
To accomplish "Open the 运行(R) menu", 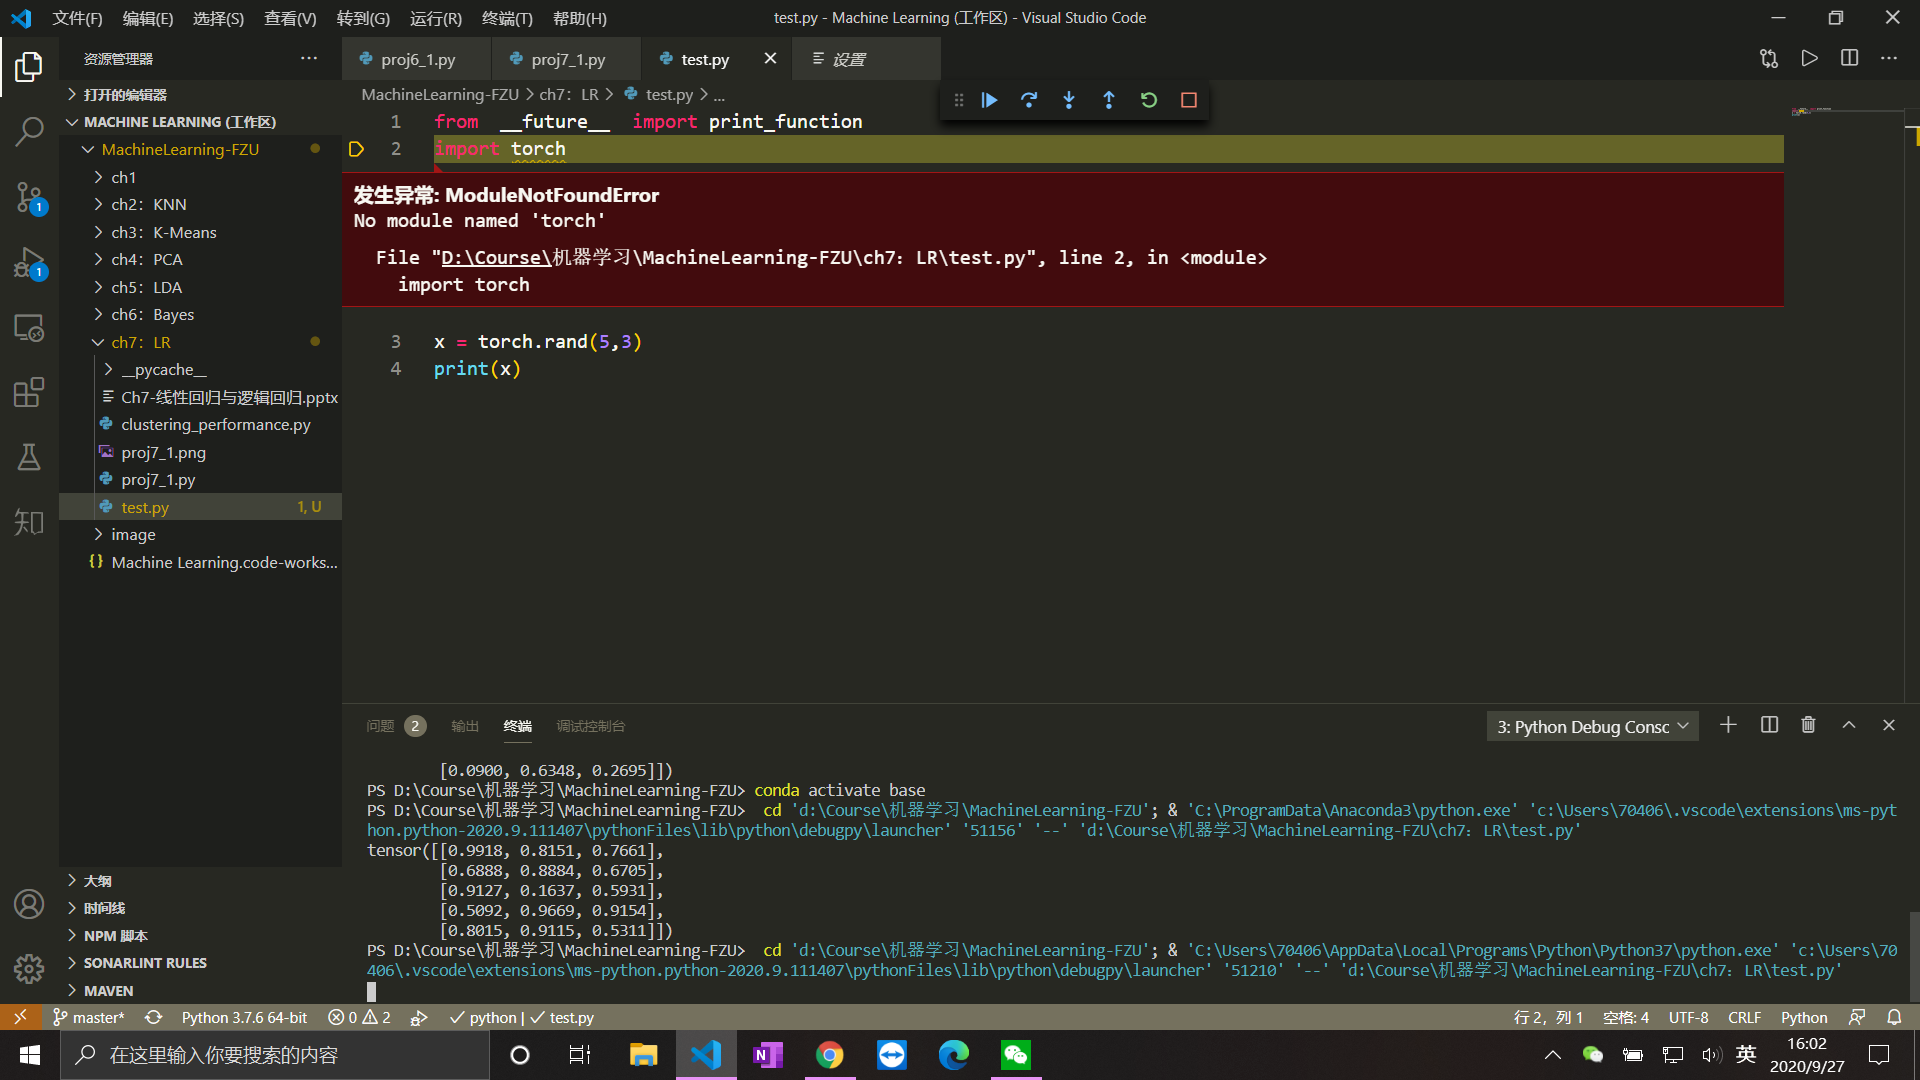I will coord(436,18).
